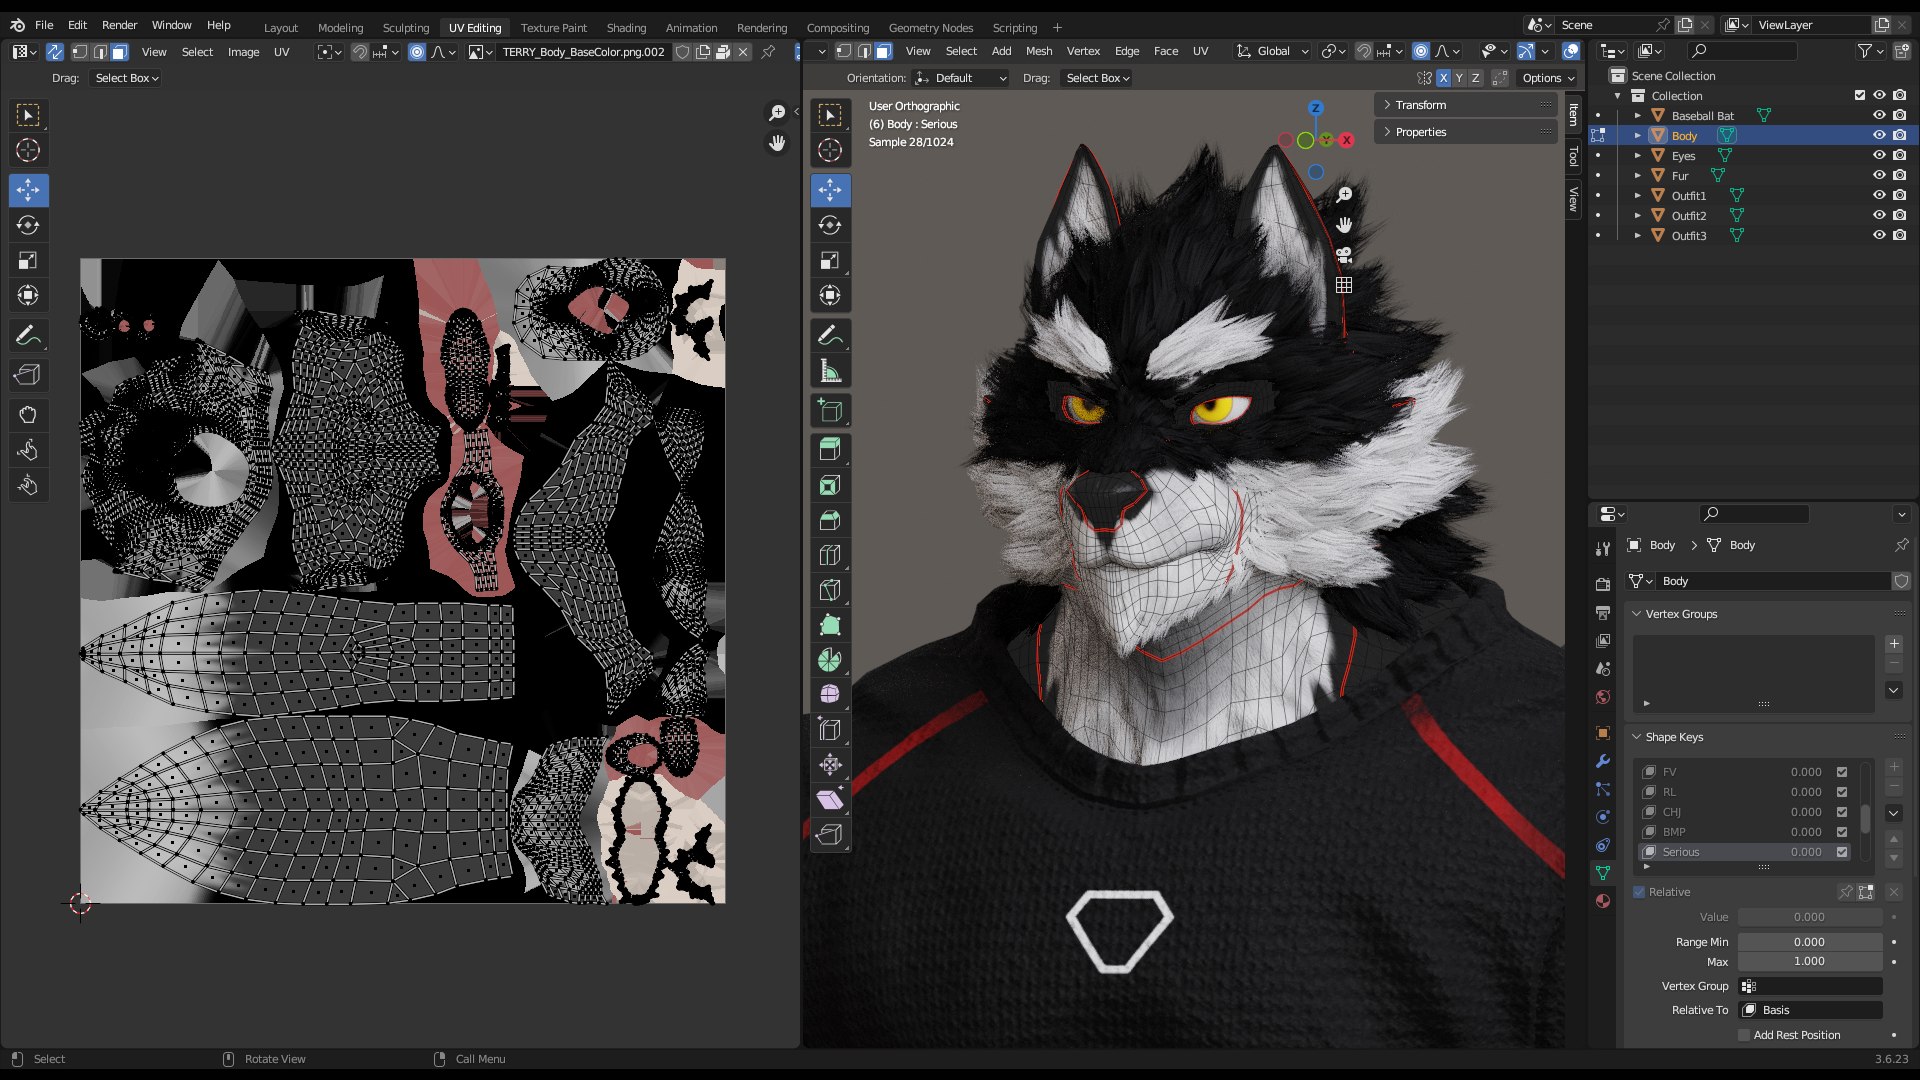1920x1080 pixels.
Task: Open the Shape Key specials menu
Action: click(1894, 813)
